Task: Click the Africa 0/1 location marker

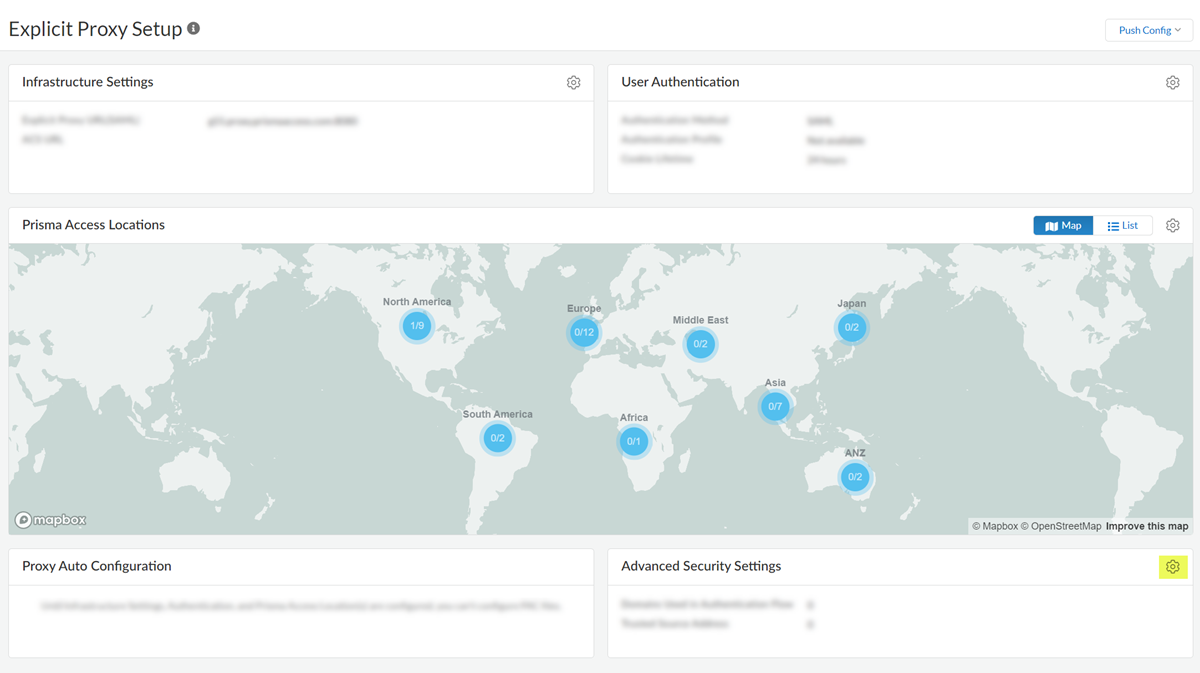Action: [x=633, y=441]
